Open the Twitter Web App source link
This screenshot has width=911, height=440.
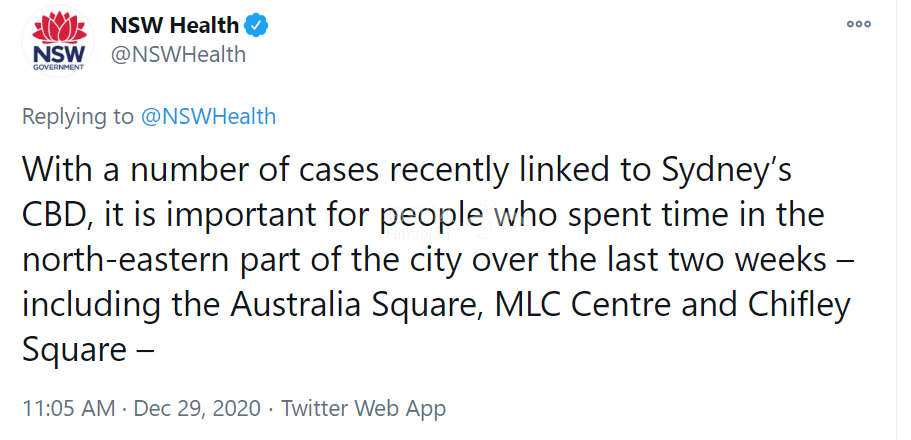click(364, 409)
